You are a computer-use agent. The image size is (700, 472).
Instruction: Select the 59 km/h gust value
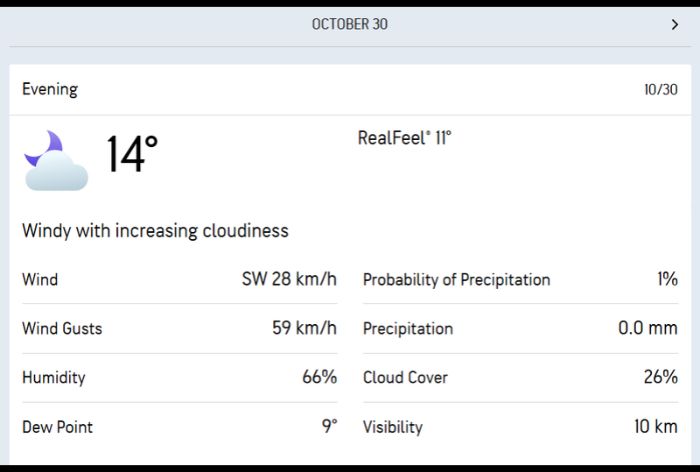tap(304, 328)
